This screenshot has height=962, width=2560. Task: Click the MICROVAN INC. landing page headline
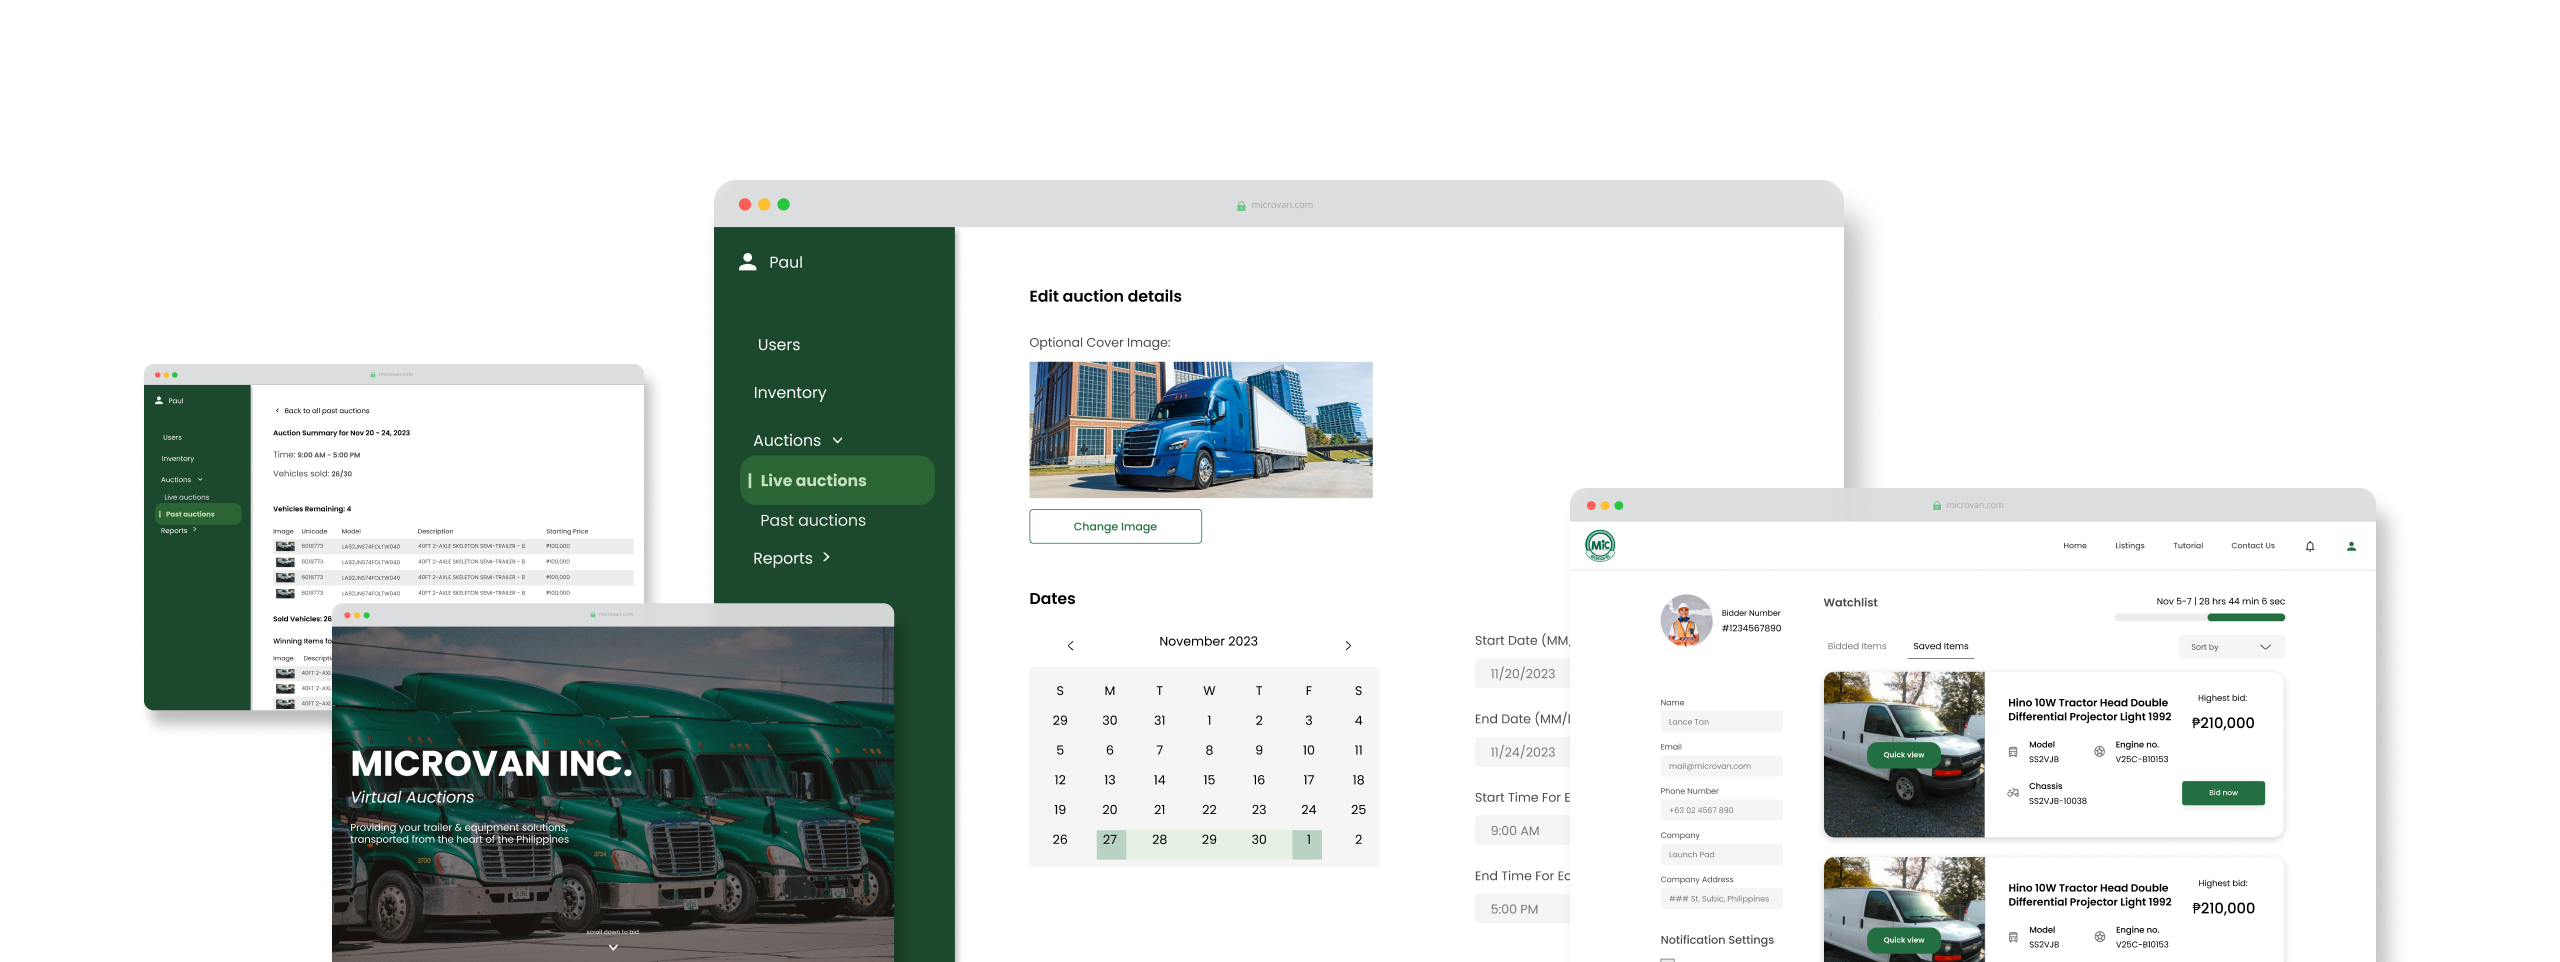tap(491, 765)
